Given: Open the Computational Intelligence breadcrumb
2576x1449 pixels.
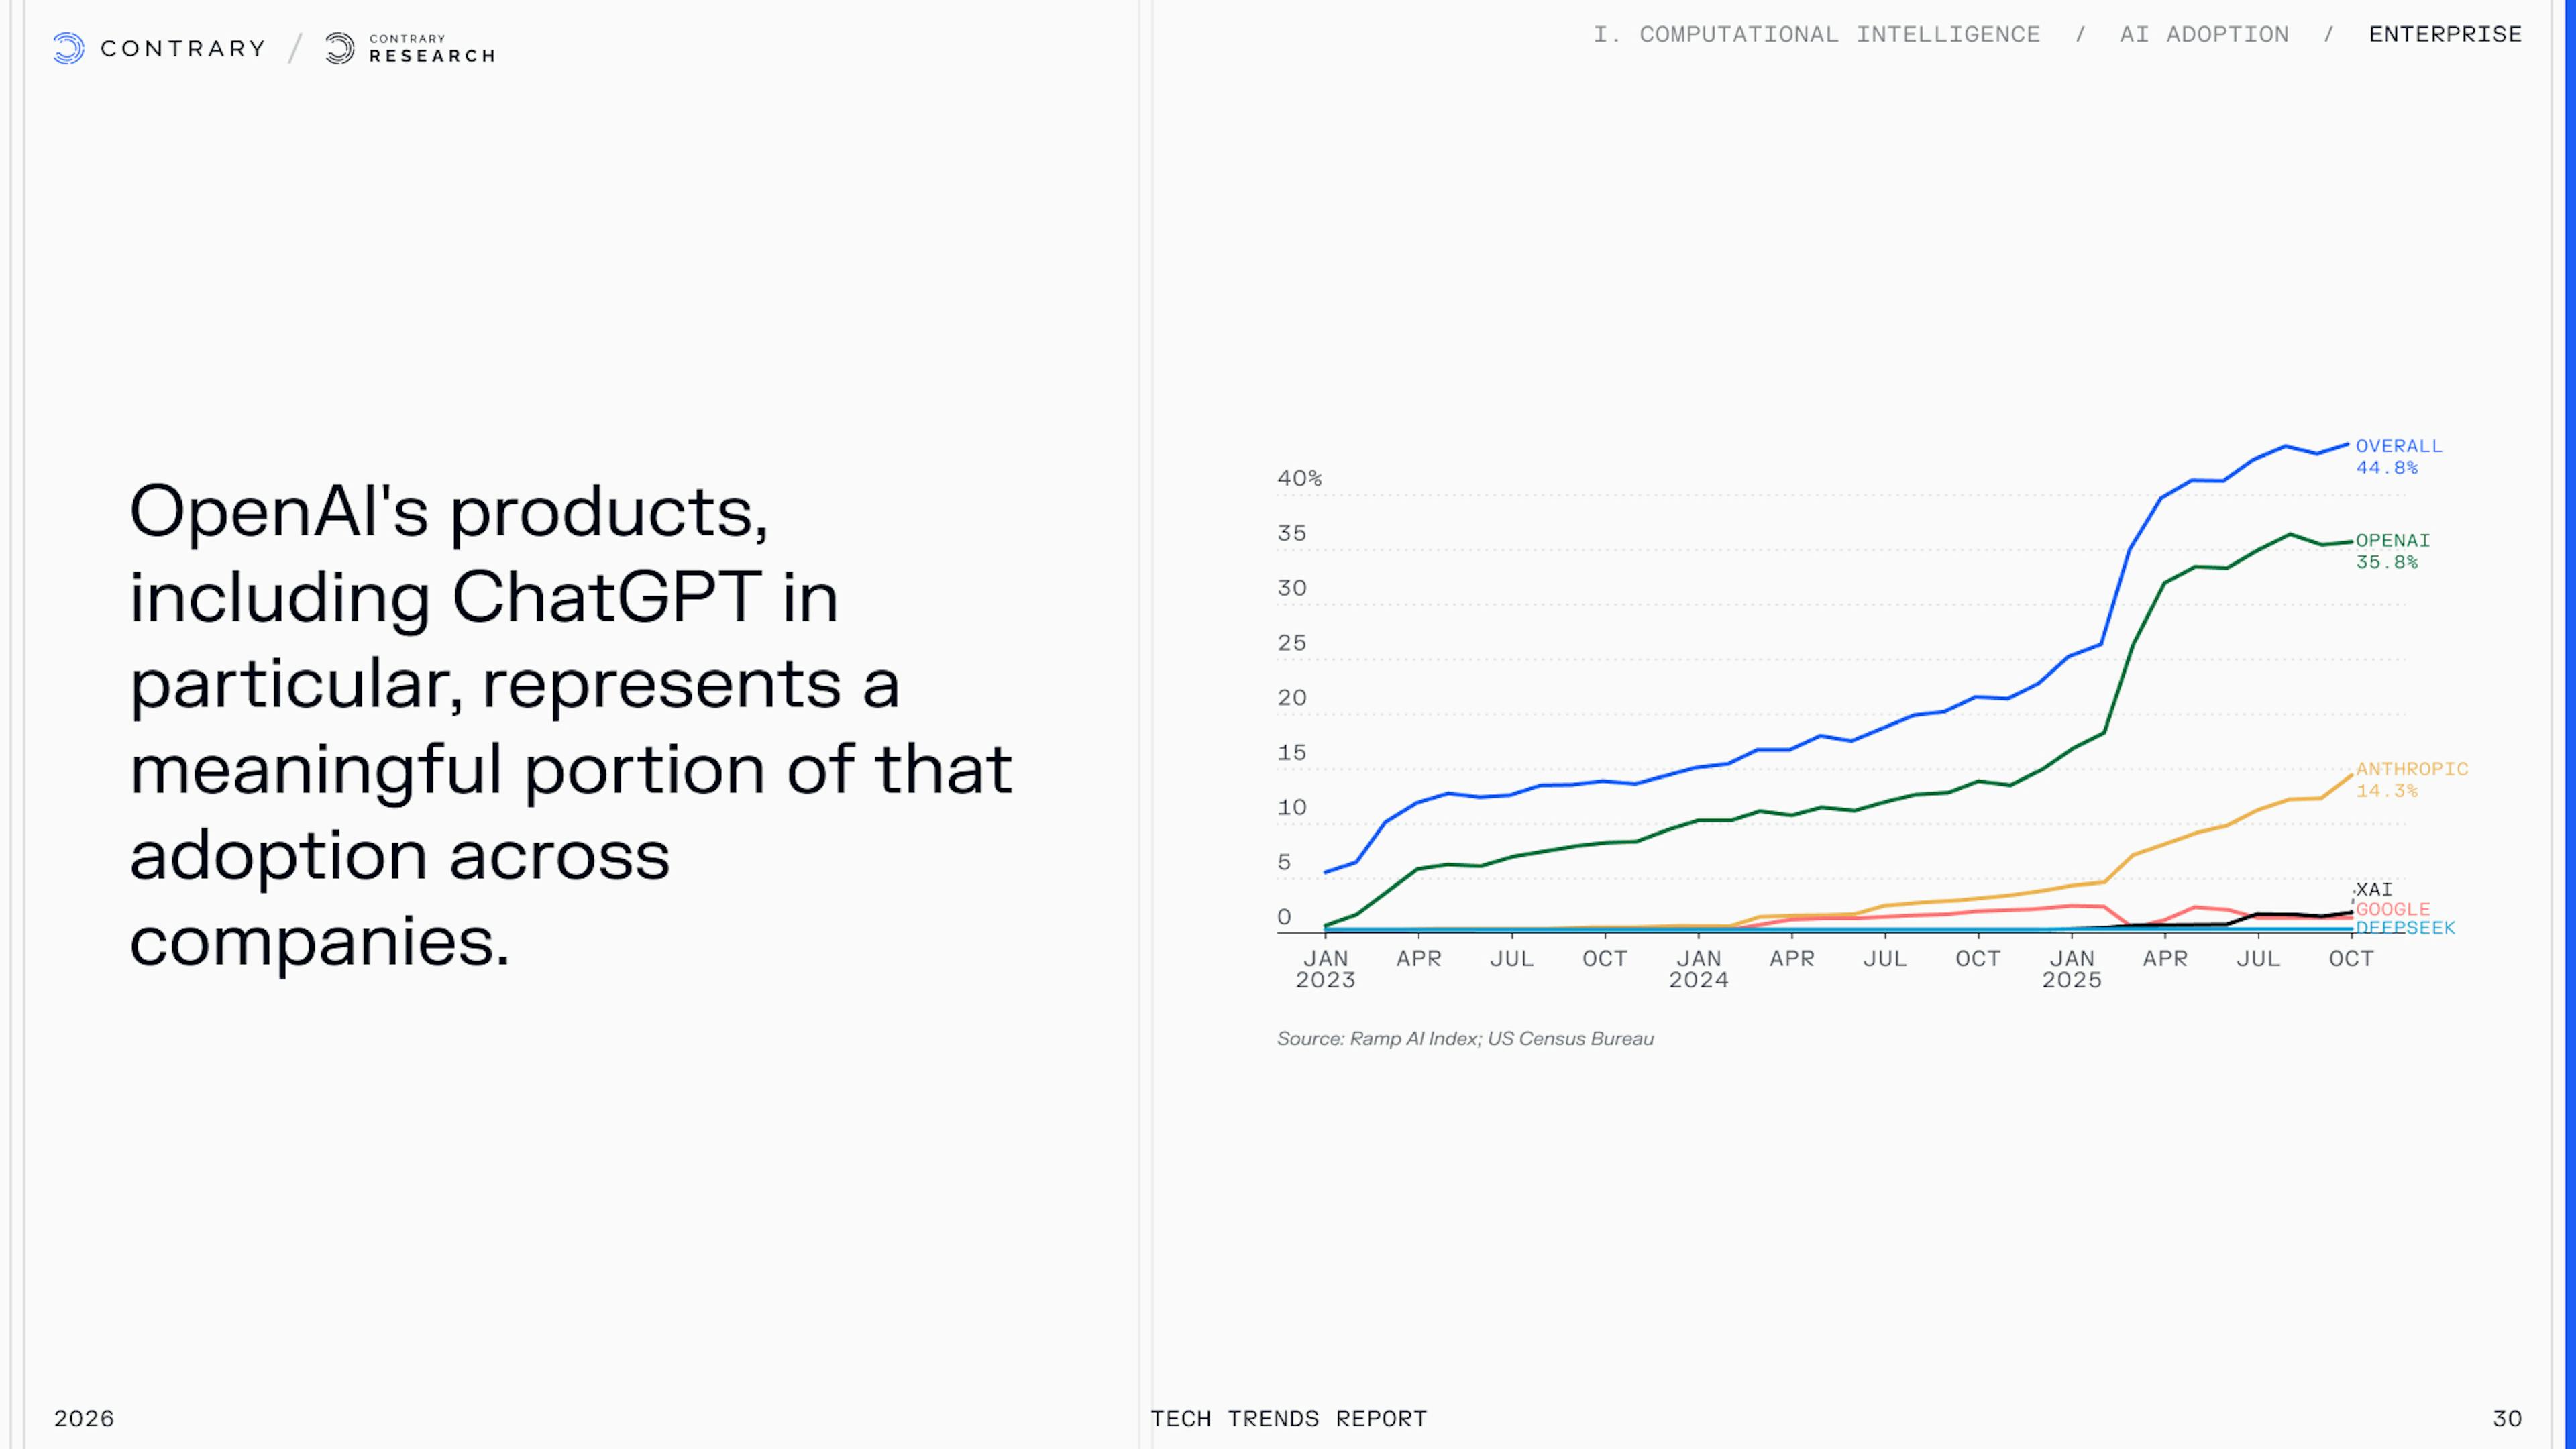Looking at the screenshot, I should [x=1816, y=34].
